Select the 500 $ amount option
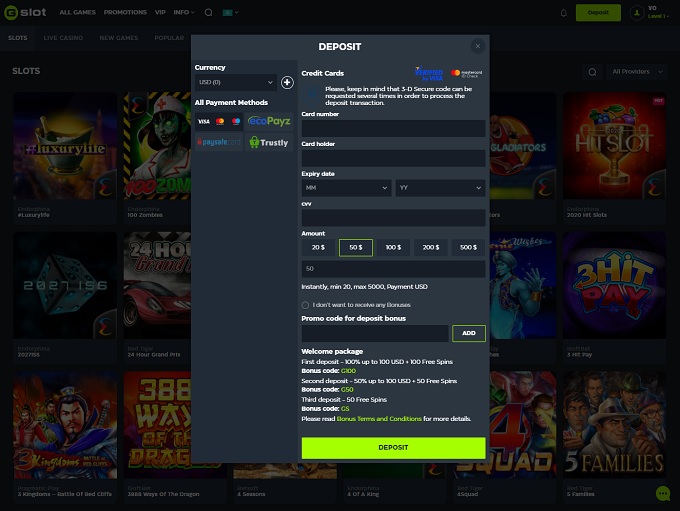The height and width of the screenshot is (511, 680). tap(468, 247)
